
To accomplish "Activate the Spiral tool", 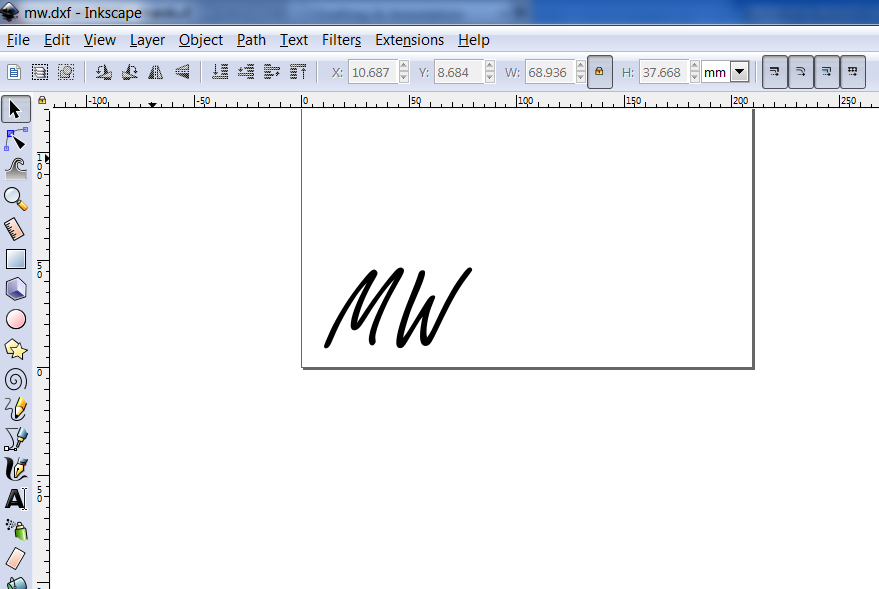I will 16,379.
